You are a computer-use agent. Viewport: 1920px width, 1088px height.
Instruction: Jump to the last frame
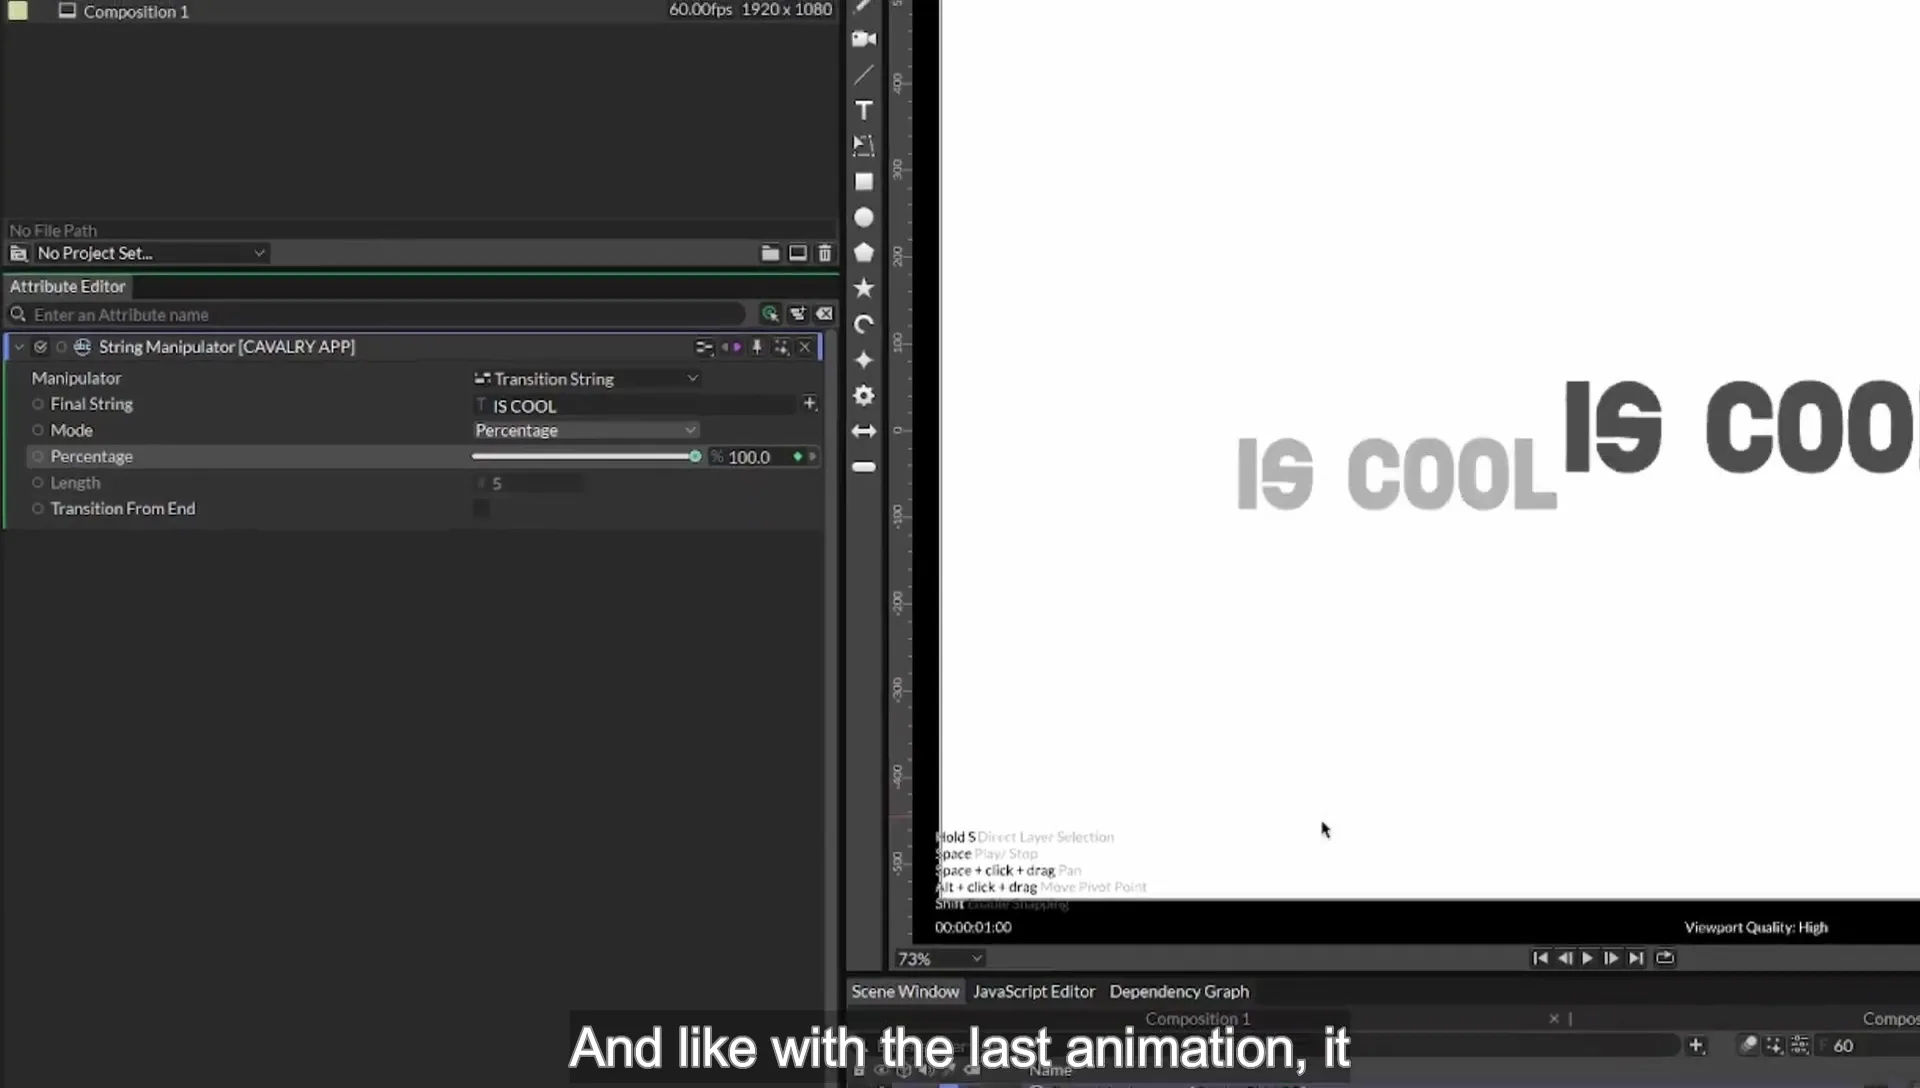[x=1636, y=958]
